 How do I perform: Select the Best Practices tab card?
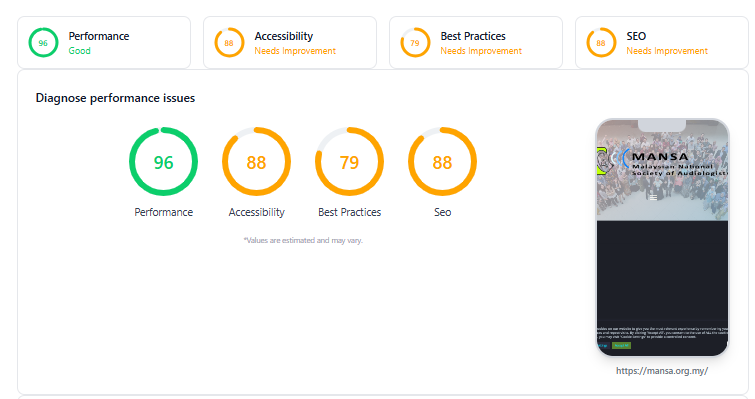pyautogui.click(x=476, y=42)
